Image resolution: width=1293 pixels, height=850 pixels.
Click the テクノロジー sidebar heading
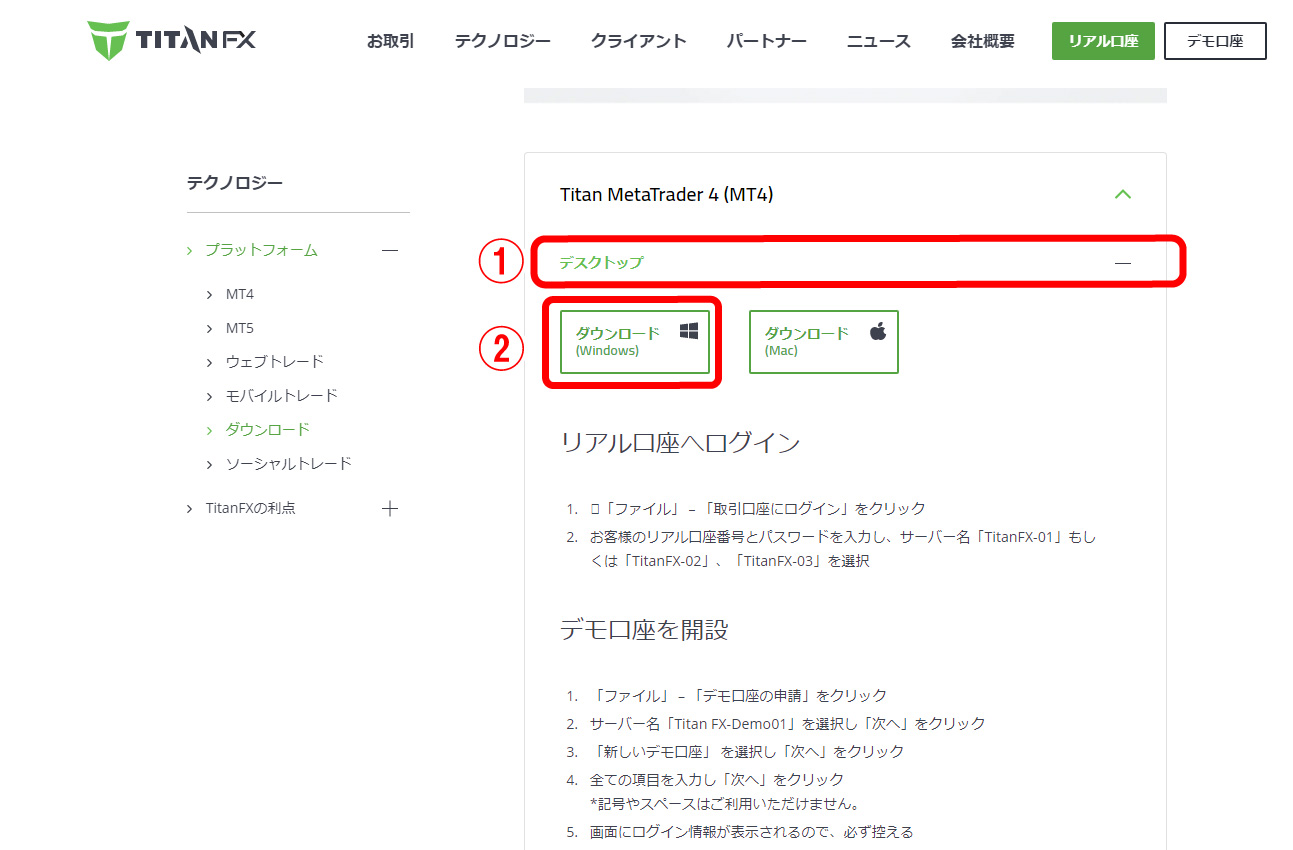click(235, 183)
